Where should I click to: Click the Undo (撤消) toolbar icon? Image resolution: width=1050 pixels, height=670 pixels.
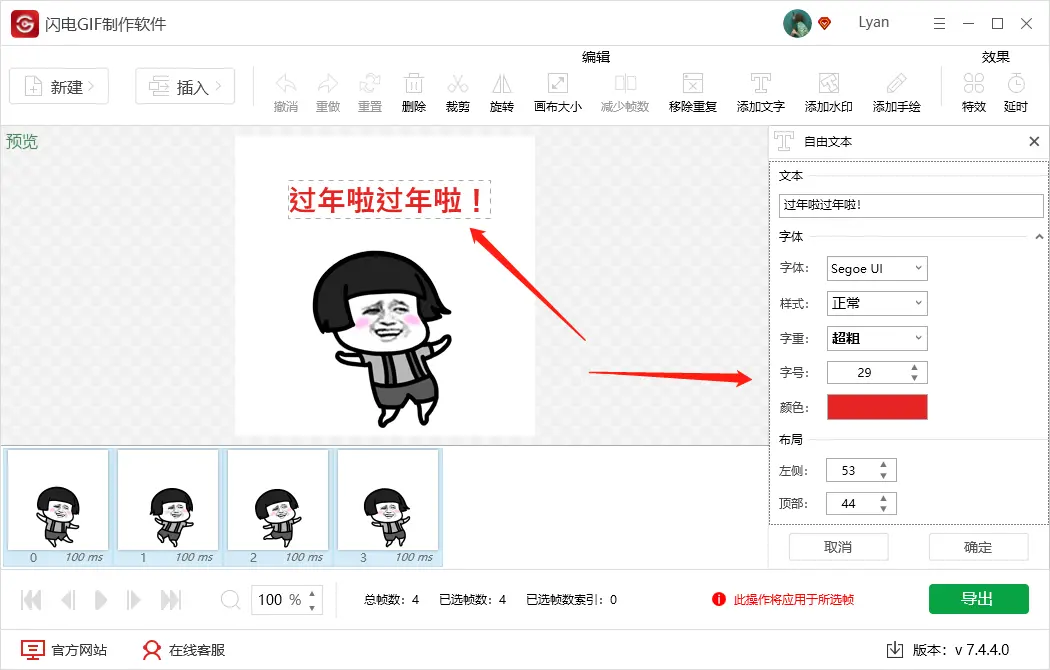pos(286,92)
